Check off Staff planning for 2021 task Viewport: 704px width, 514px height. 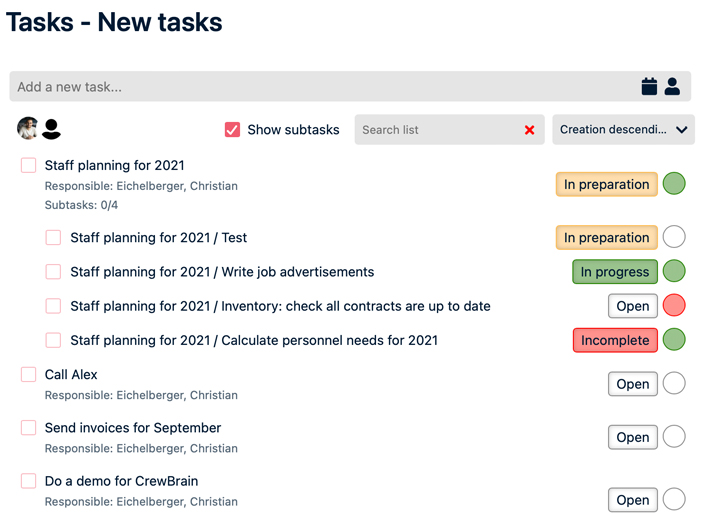pyautogui.click(x=29, y=166)
